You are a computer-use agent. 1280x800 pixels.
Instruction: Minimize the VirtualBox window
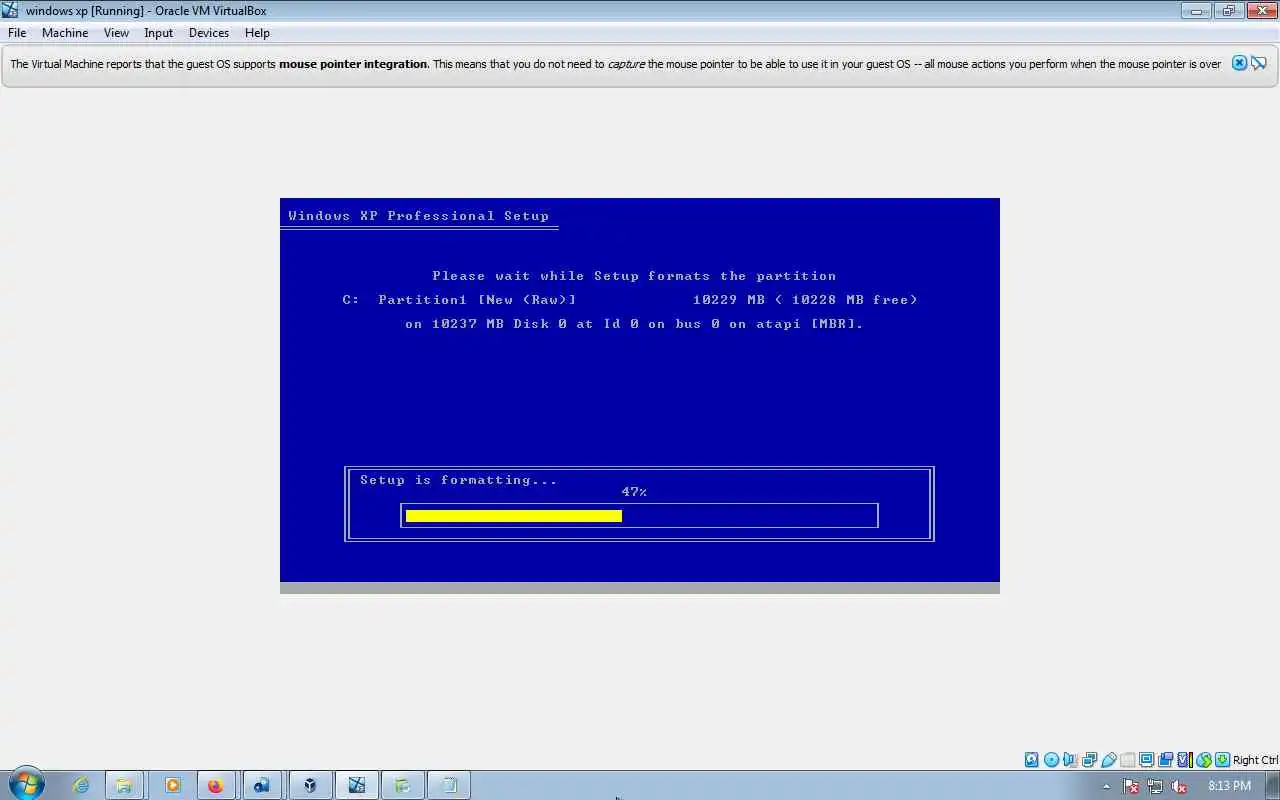[x=1196, y=11]
